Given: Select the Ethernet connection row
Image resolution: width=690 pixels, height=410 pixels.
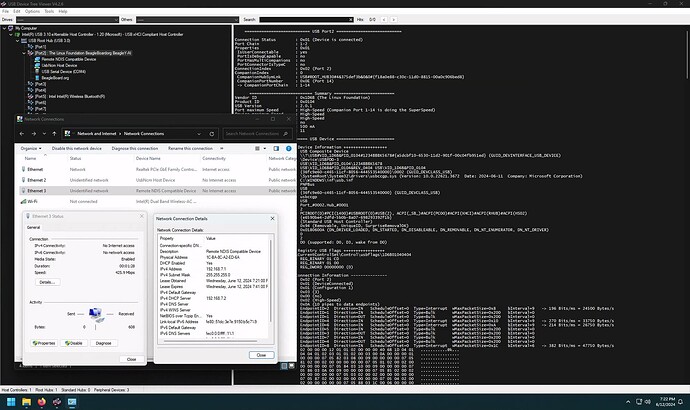Looking at the screenshot, I should pyautogui.click(x=156, y=169).
